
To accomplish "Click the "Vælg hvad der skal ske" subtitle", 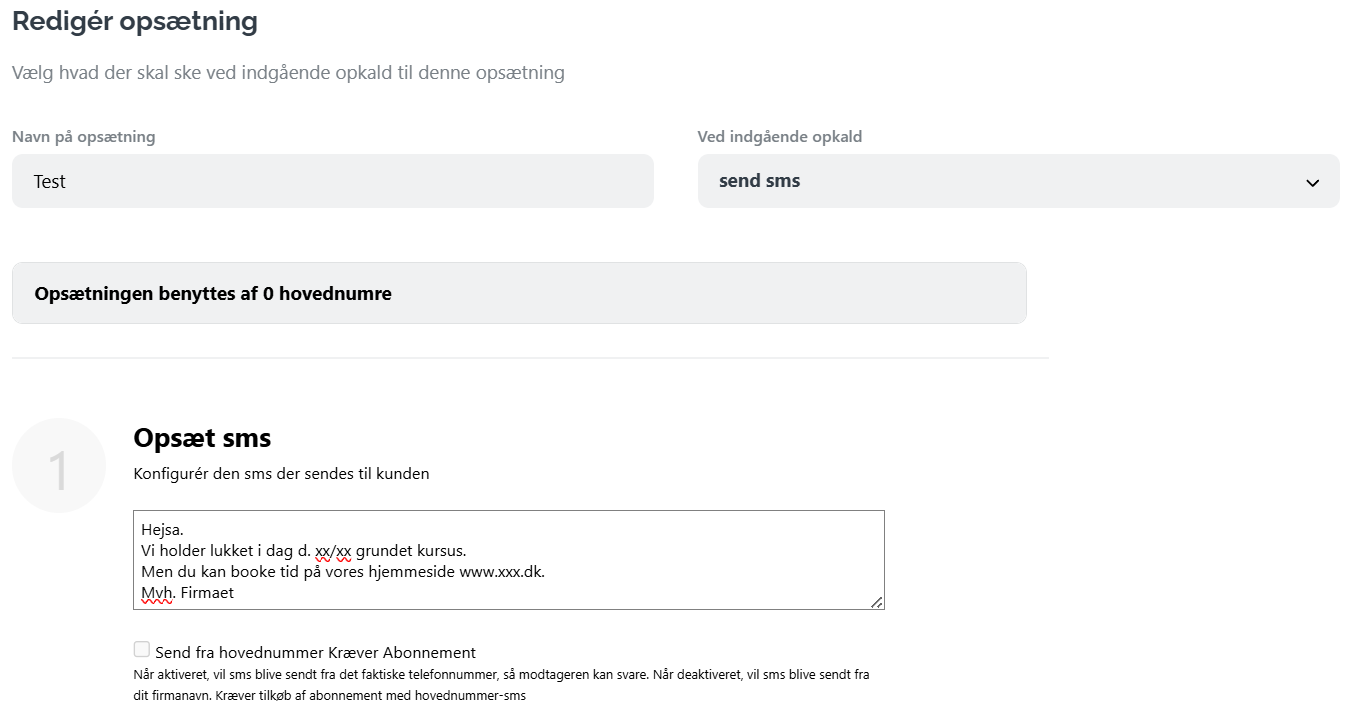I will (288, 73).
